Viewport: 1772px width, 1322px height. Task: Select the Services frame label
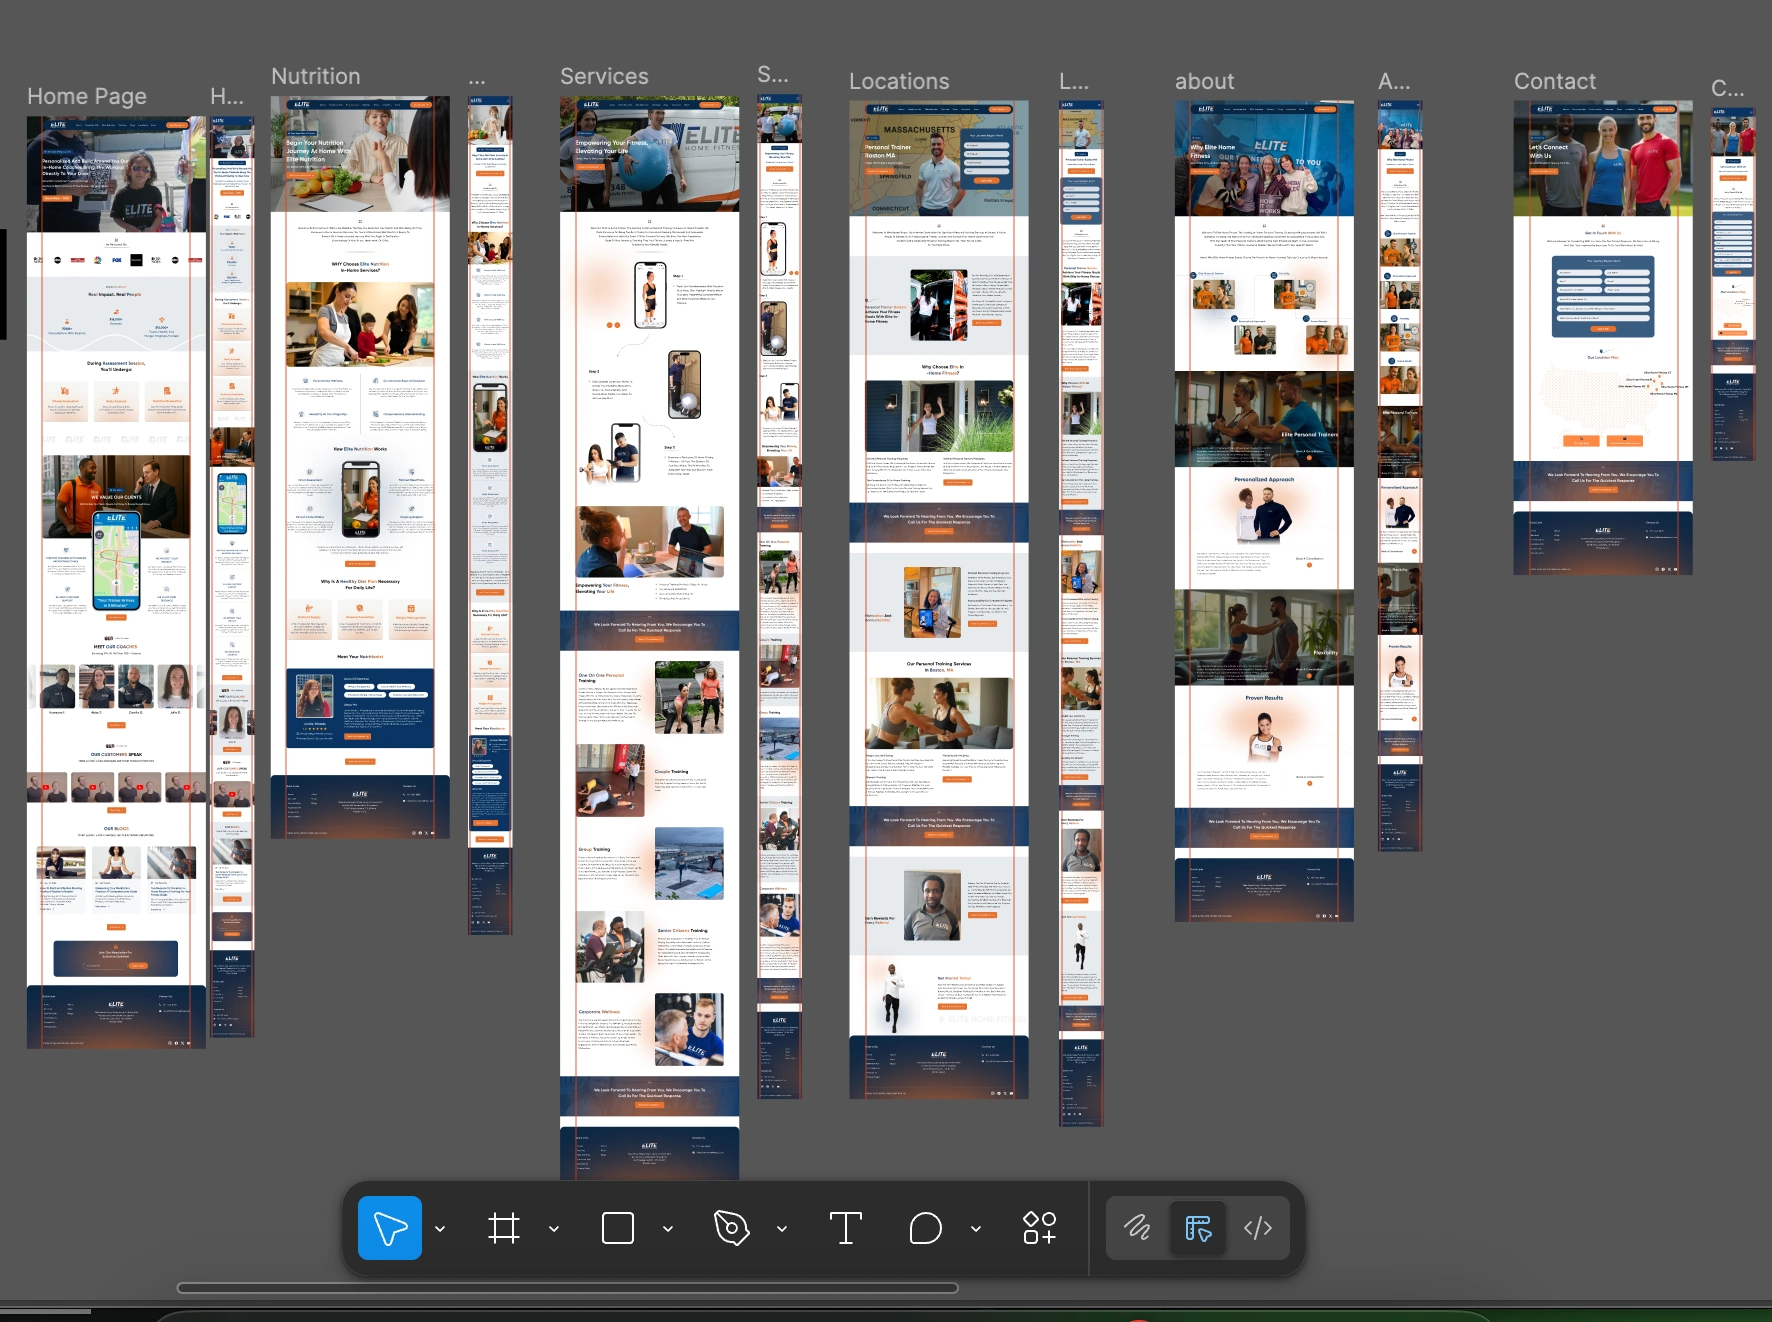point(604,76)
